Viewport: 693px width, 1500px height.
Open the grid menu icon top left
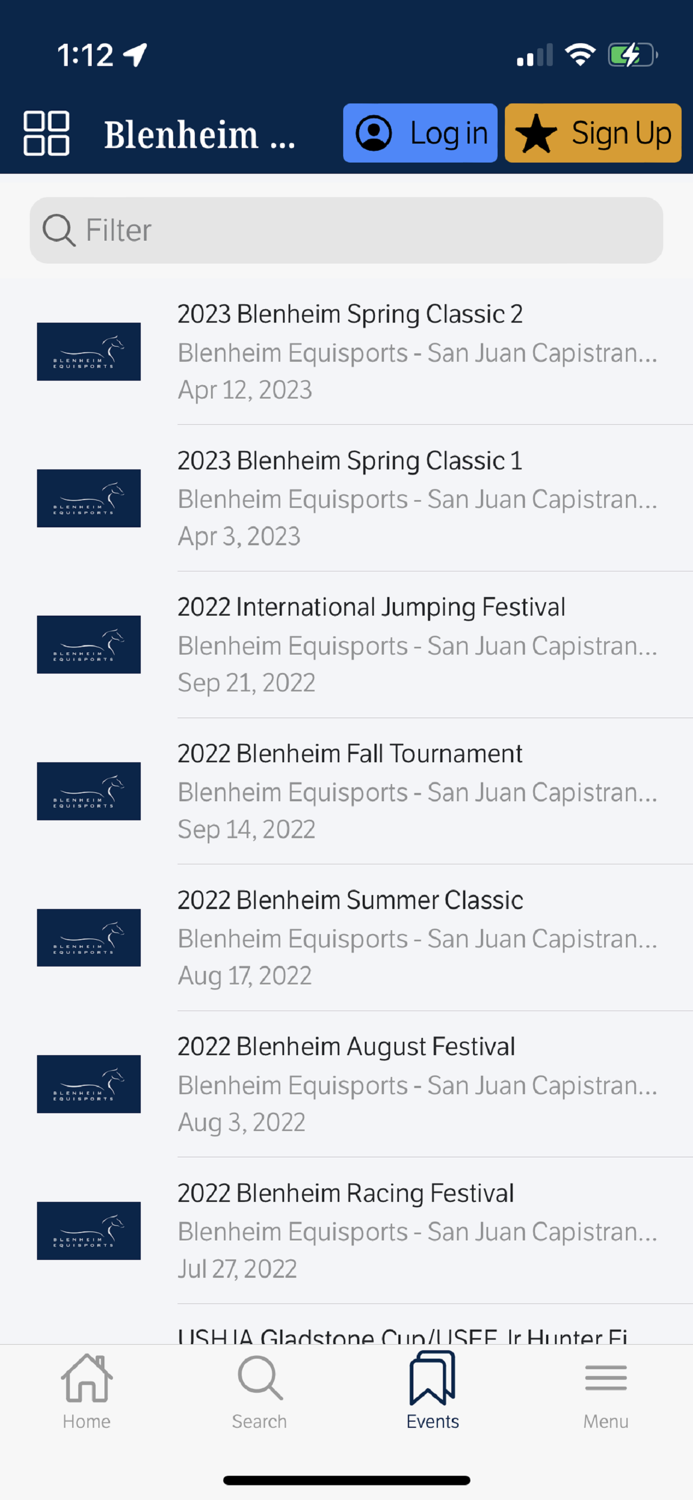(45, 132)
